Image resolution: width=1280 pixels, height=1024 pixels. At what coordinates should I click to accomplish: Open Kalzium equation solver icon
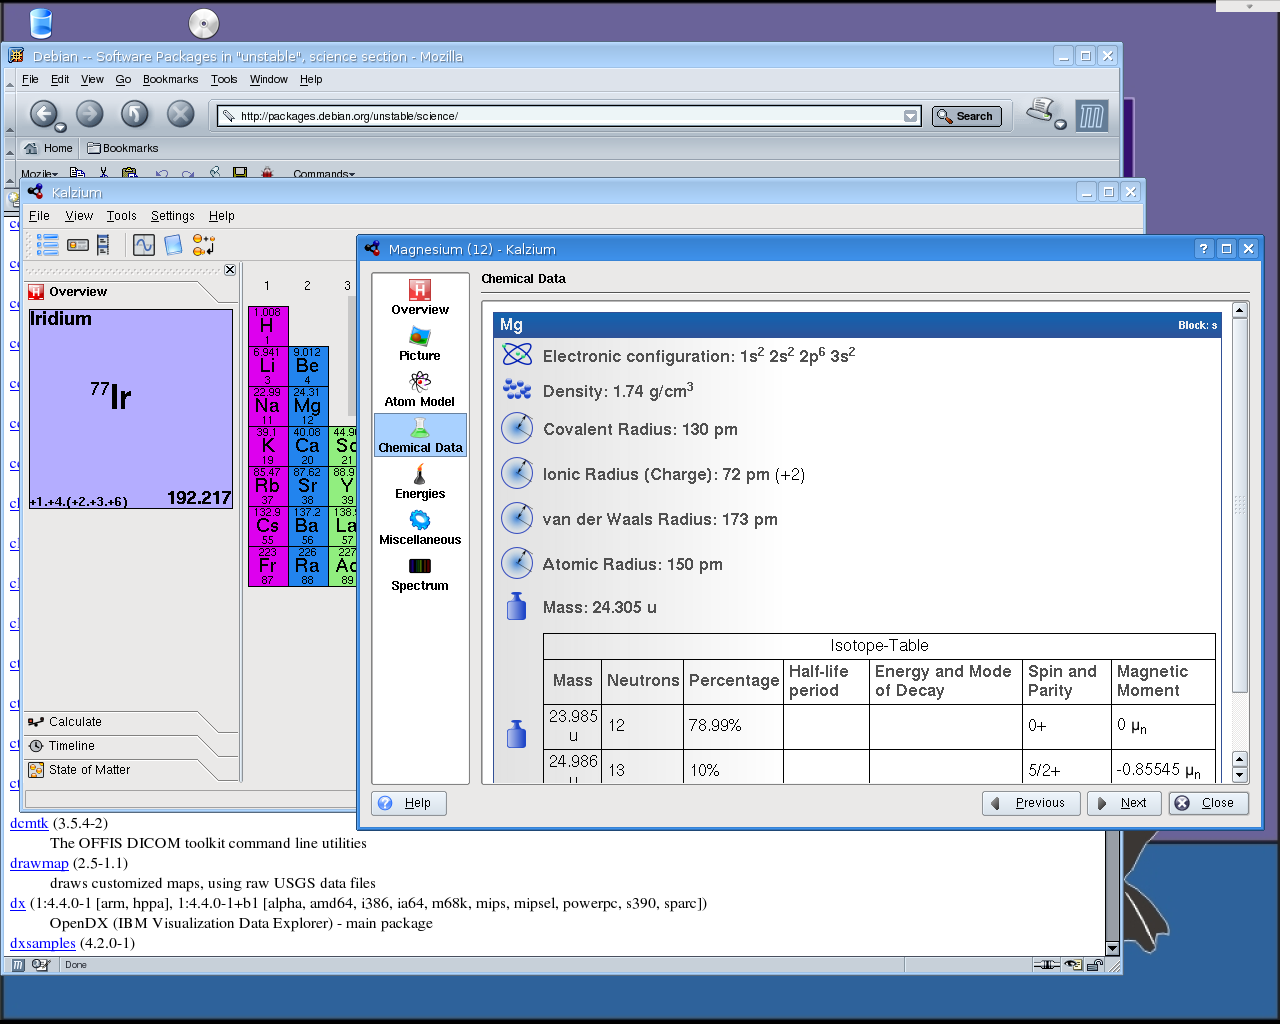click(204, 245)
